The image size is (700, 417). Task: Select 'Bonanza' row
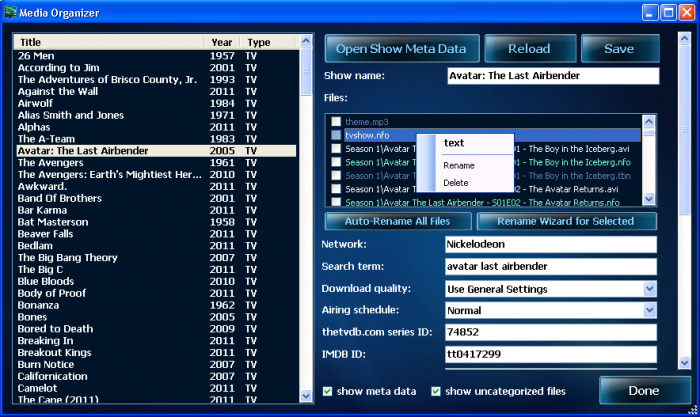point(156,305)
